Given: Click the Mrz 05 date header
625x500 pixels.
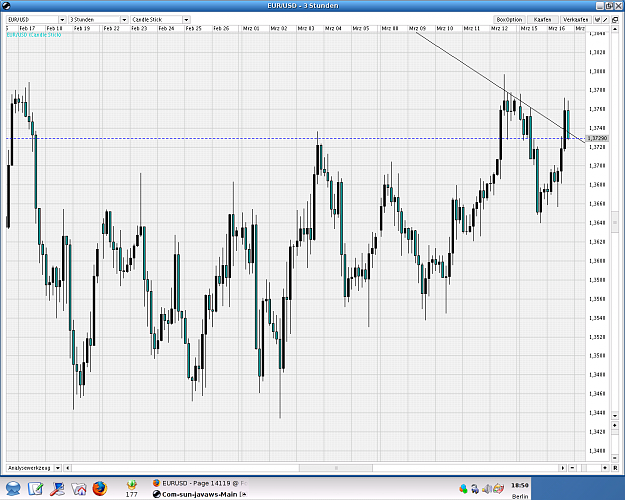Looking at the screenshot, I should pyautogui.click(x=361, y=28).
